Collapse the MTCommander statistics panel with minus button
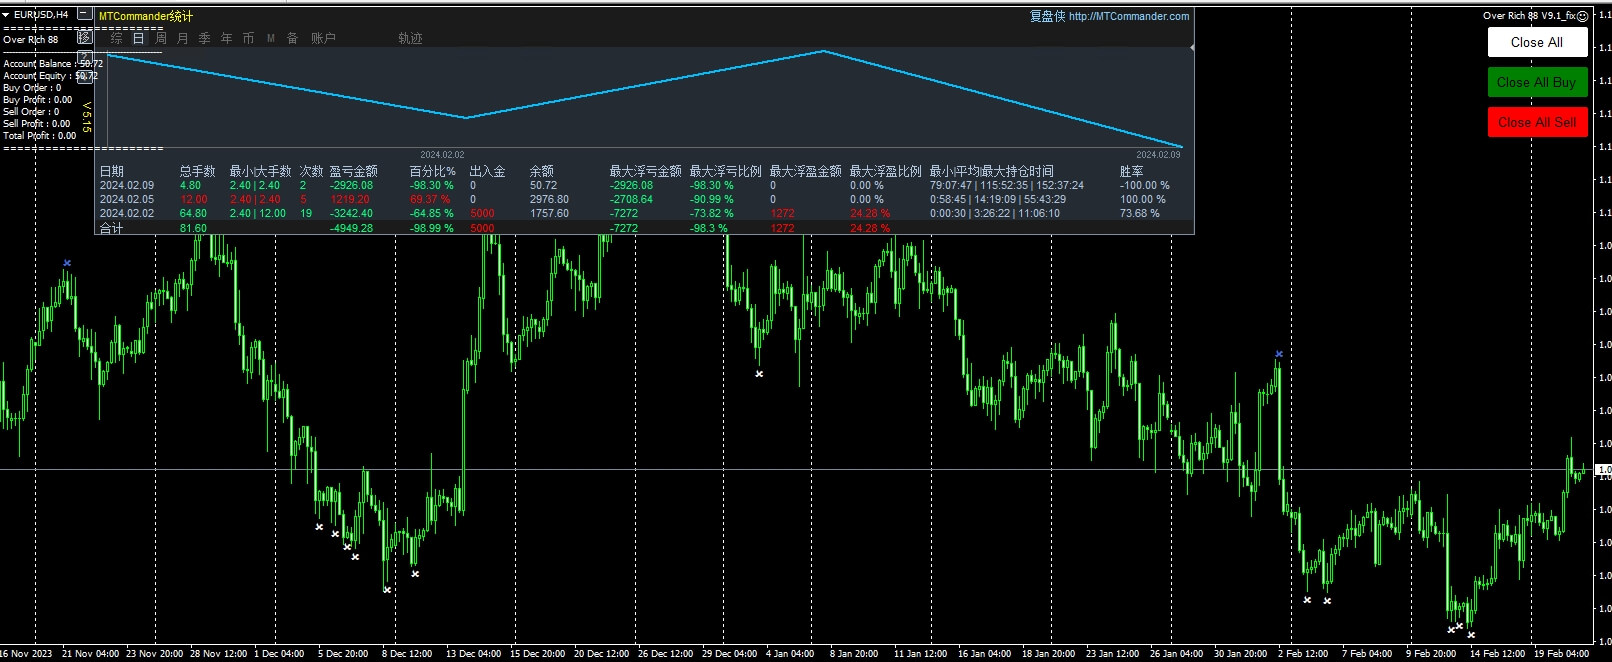 85,15
